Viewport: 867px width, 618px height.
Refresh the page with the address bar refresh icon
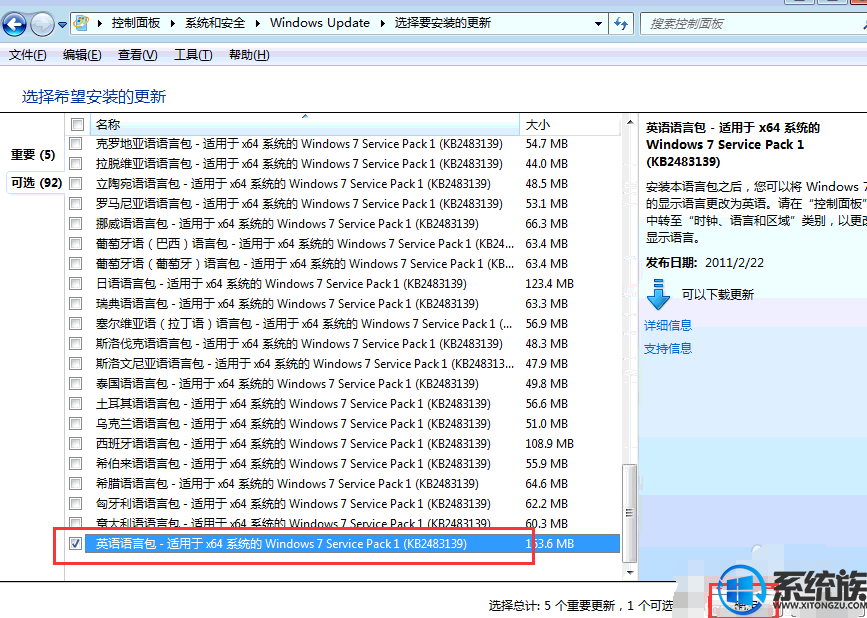[621, 24]
